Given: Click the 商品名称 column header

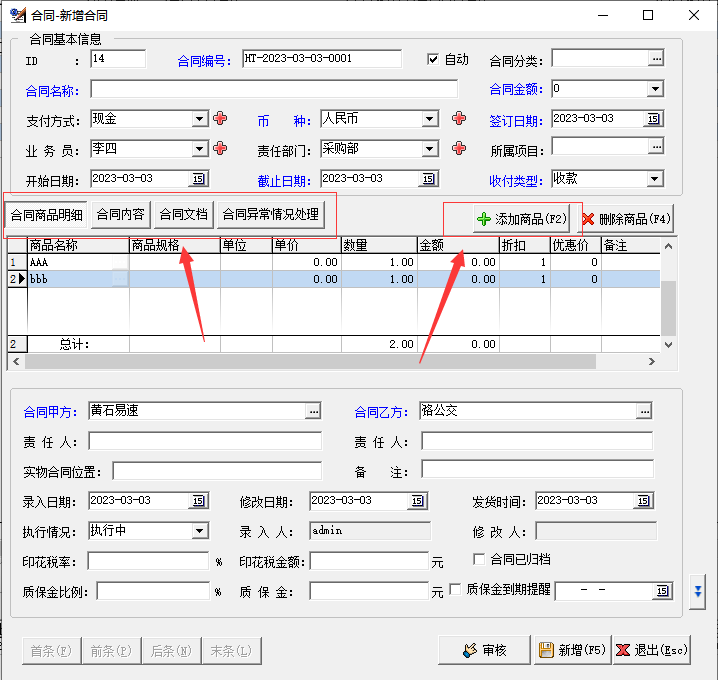Looking at the screenshot, I should pos(78,245).
